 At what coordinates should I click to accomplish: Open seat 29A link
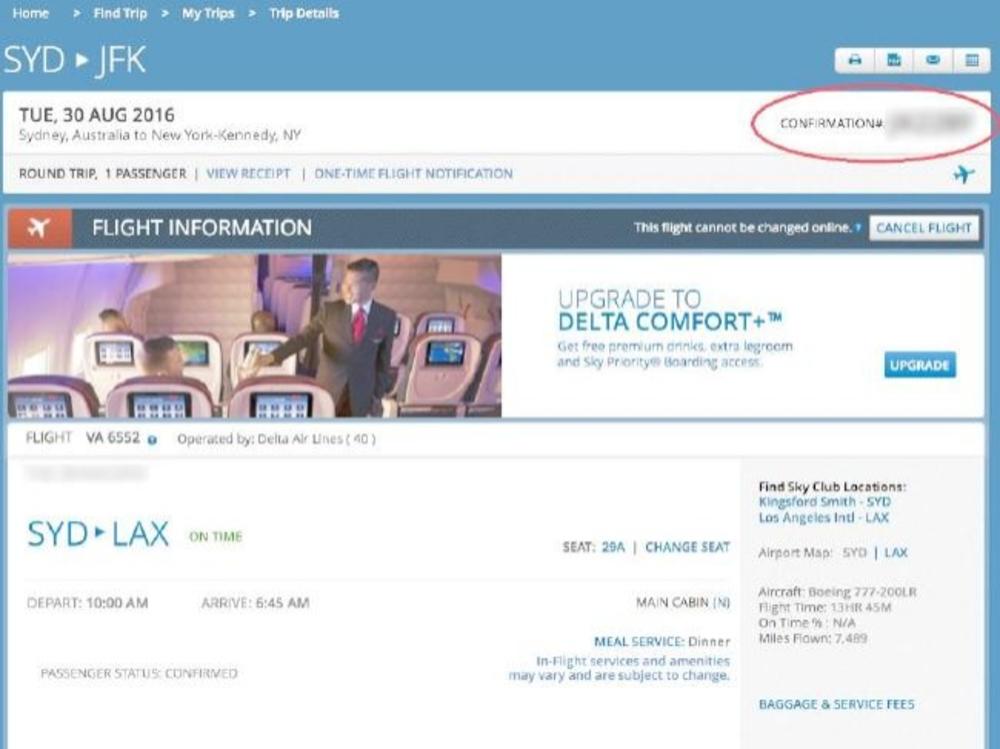[612, 547]
